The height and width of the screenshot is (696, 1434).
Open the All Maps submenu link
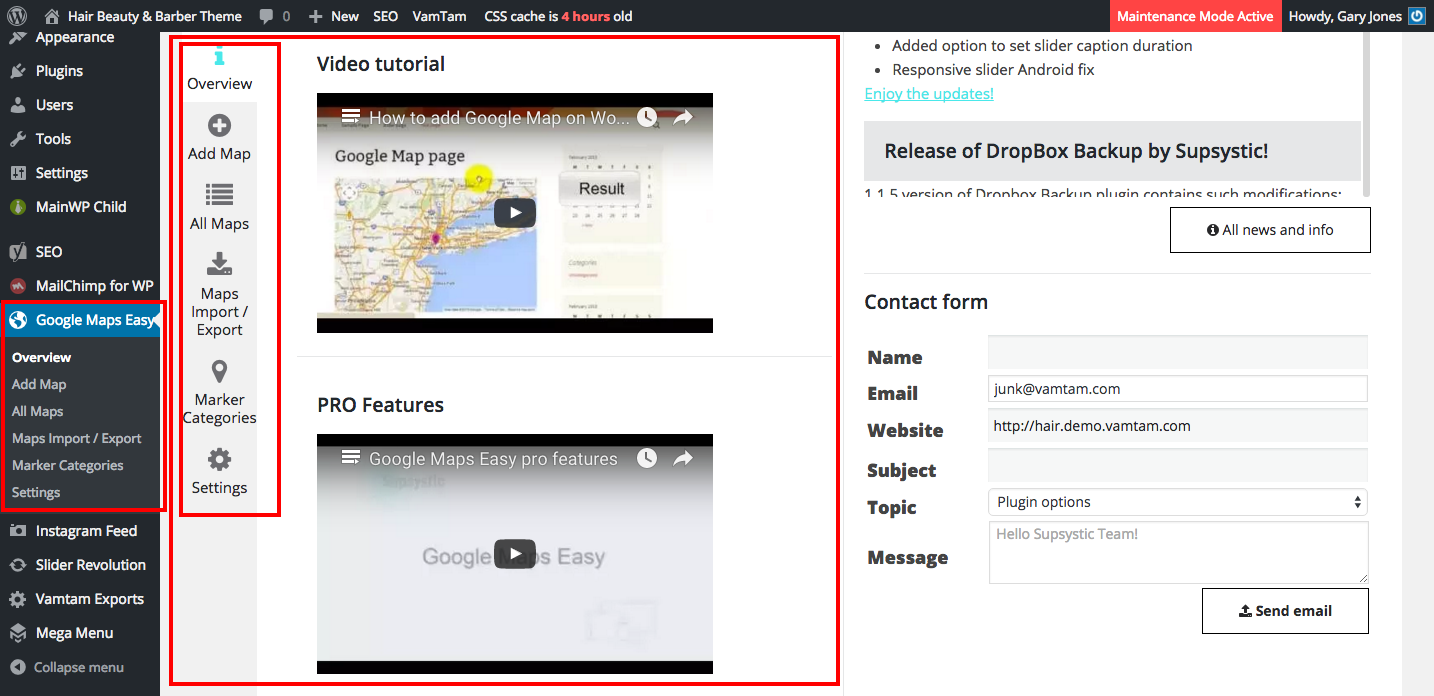37,411
